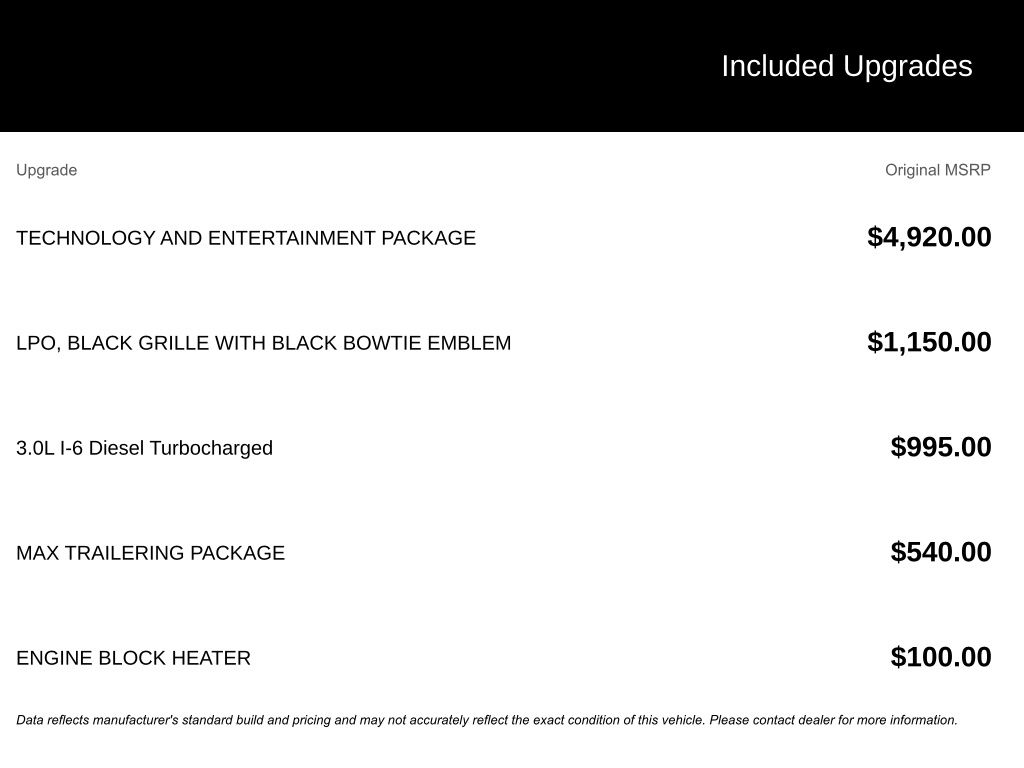Click the $995.00 price
This screenshot has height=768, width=1024.
(x=940, y=447)
